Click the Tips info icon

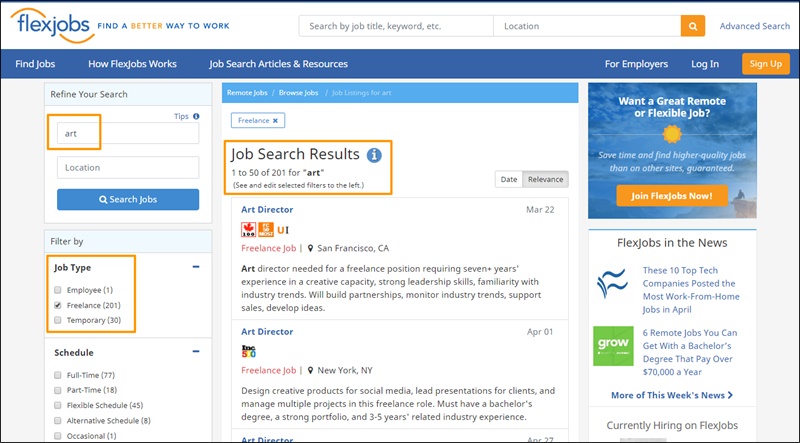point(196,116)
